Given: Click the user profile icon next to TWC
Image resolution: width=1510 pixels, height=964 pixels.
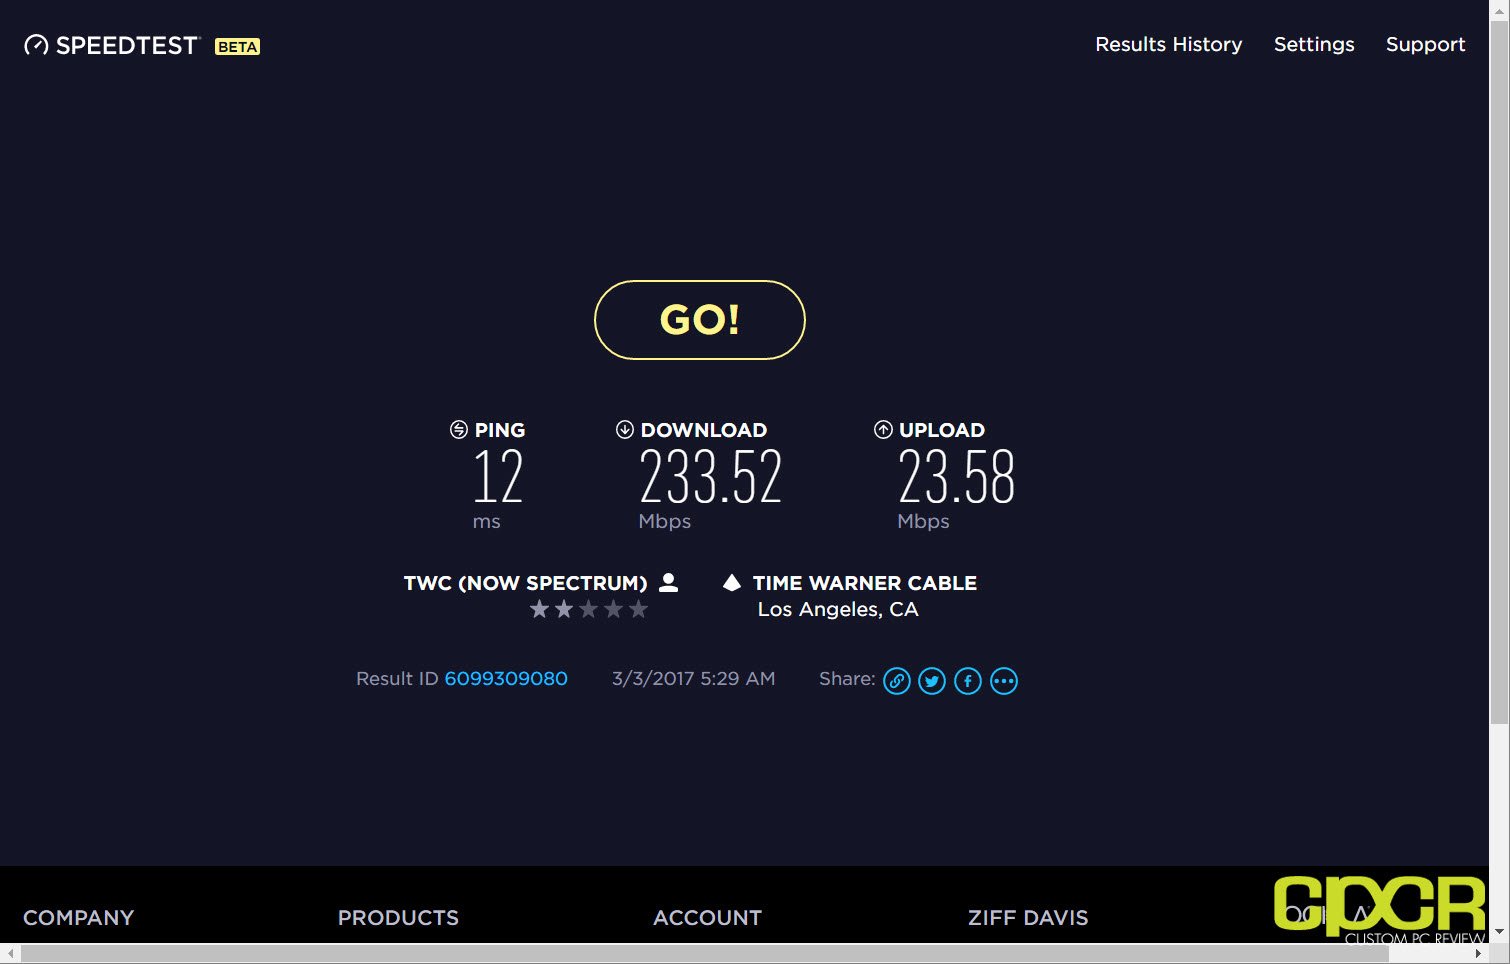Looking at the screenshot, I should [x=669, y=582].
